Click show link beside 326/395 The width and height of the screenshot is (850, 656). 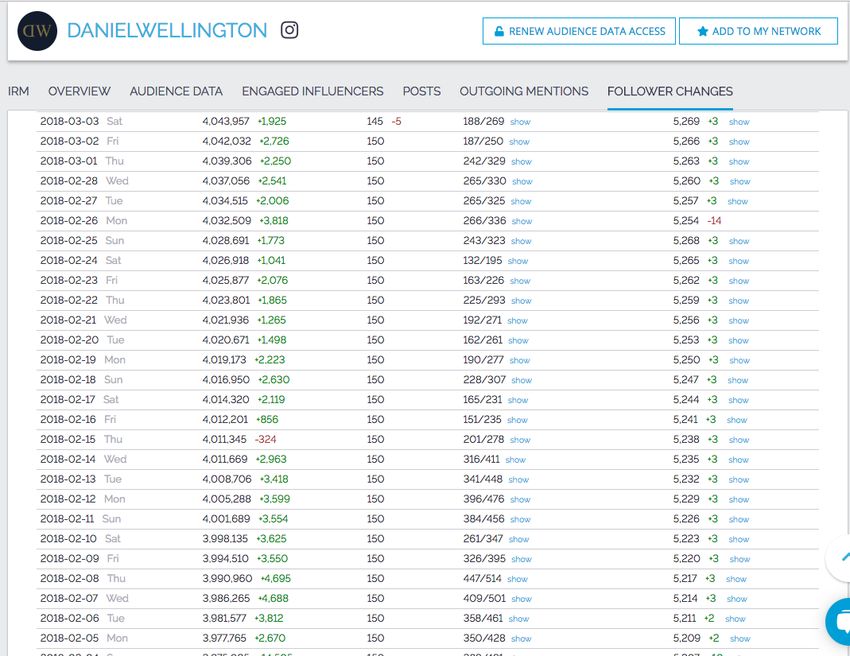[521, 559]
